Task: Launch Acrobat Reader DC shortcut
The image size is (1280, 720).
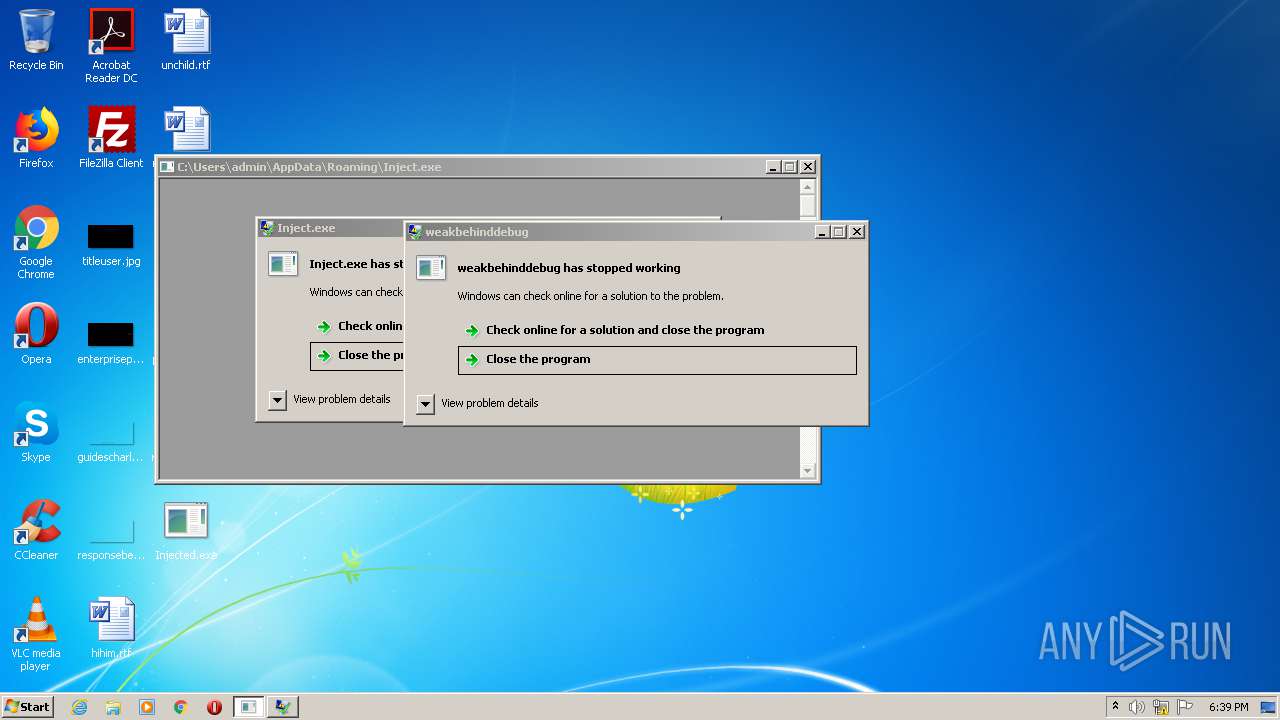Action: coord(111,46)
